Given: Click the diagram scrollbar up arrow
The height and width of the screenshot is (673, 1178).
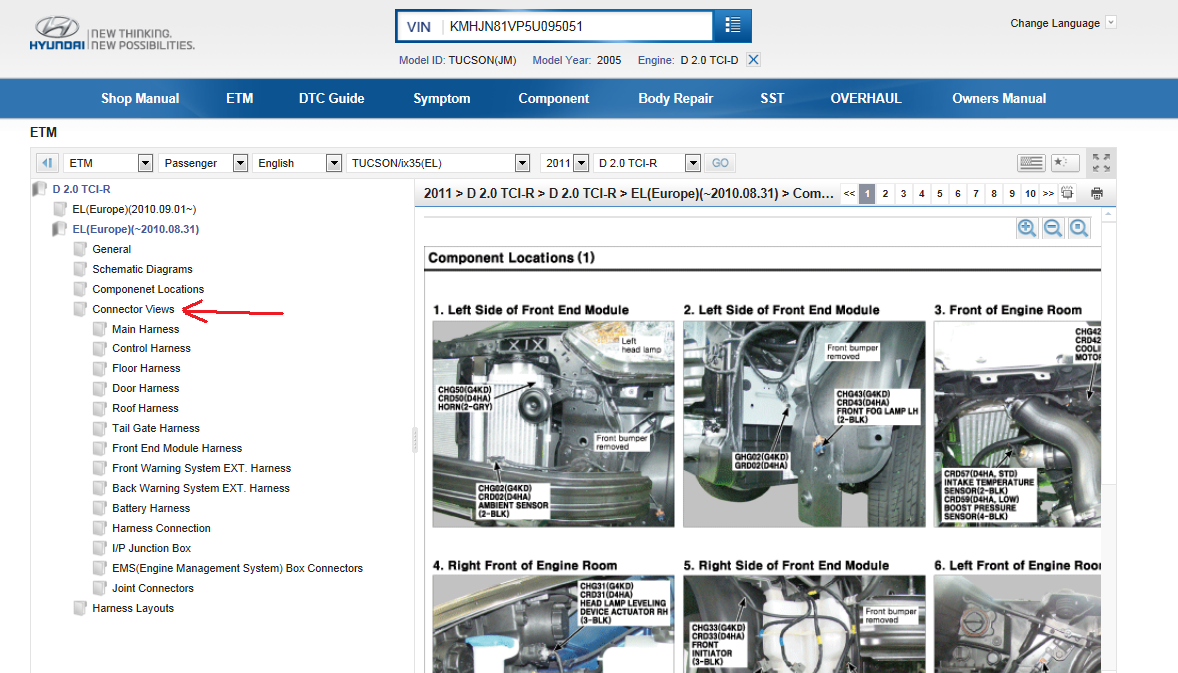Looking at the screenshot, I should click(1108, 216).
